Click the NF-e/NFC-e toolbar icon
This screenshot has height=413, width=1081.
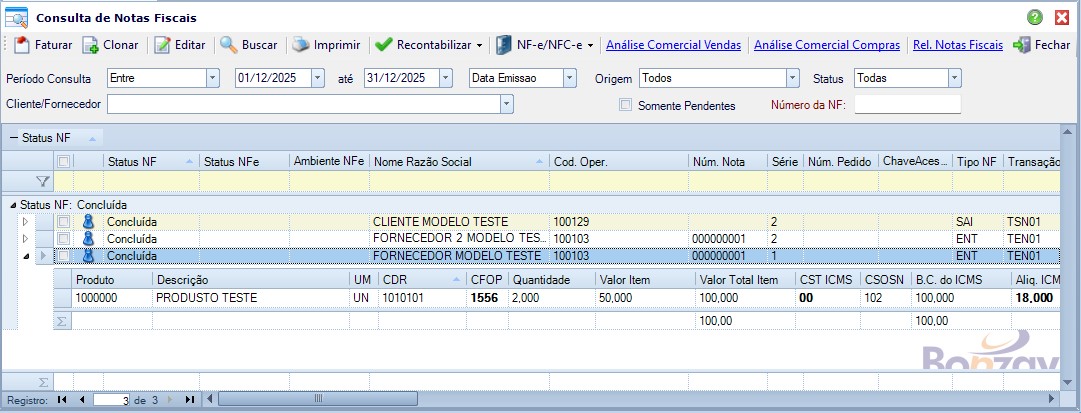click(x=505, y=45)
